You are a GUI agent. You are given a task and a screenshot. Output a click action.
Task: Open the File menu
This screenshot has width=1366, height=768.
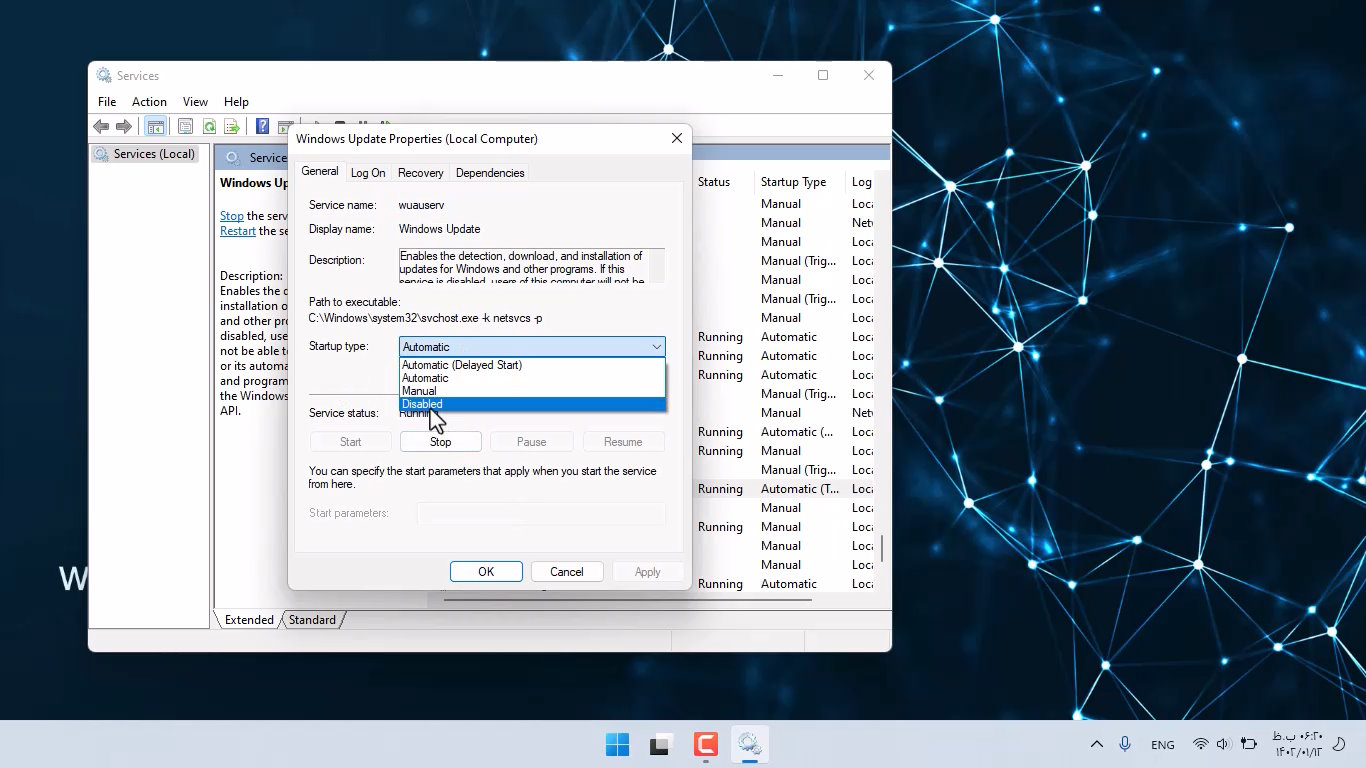[107, 102]
